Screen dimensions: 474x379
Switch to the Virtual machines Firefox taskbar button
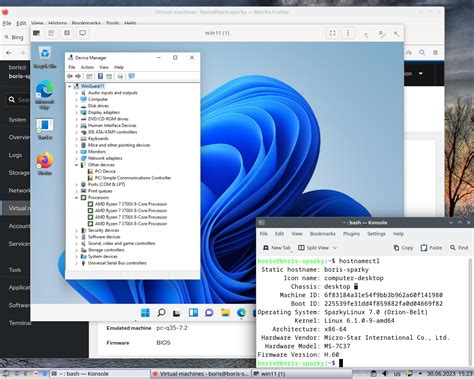click(200, 374)
